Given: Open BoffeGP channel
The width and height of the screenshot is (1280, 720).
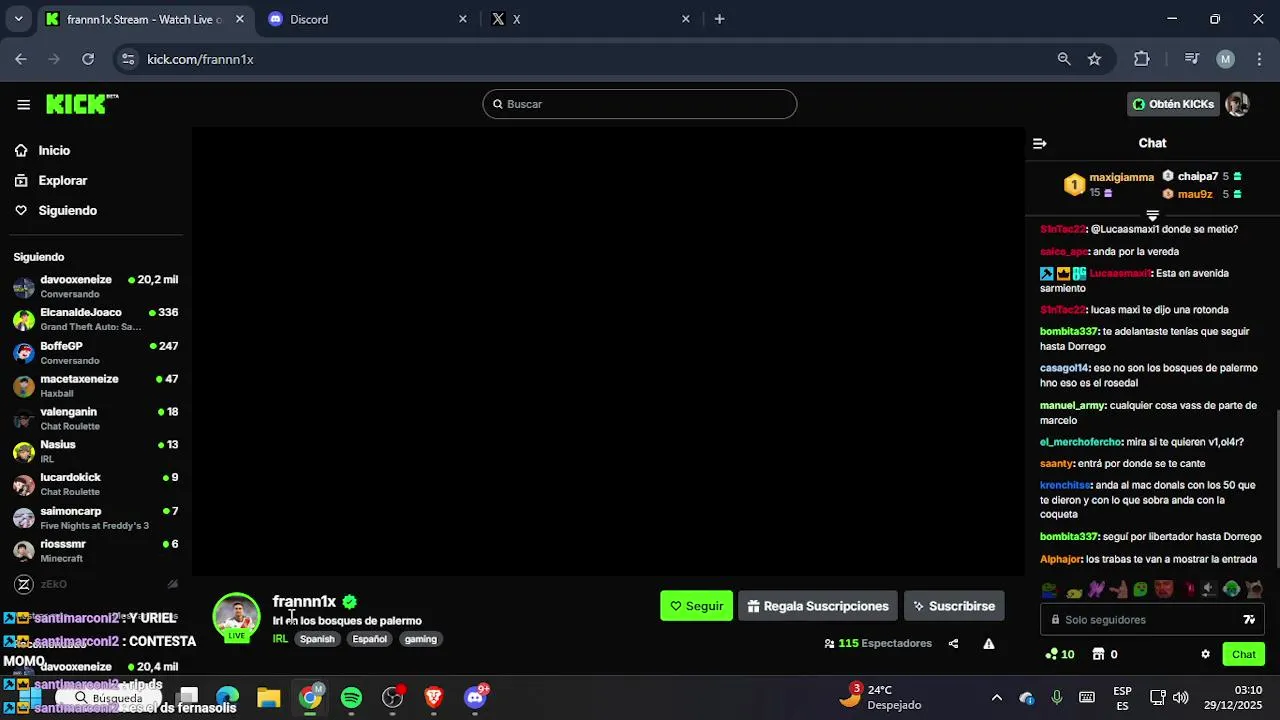Looking at the screenshot, I should [x=95, y=352].
